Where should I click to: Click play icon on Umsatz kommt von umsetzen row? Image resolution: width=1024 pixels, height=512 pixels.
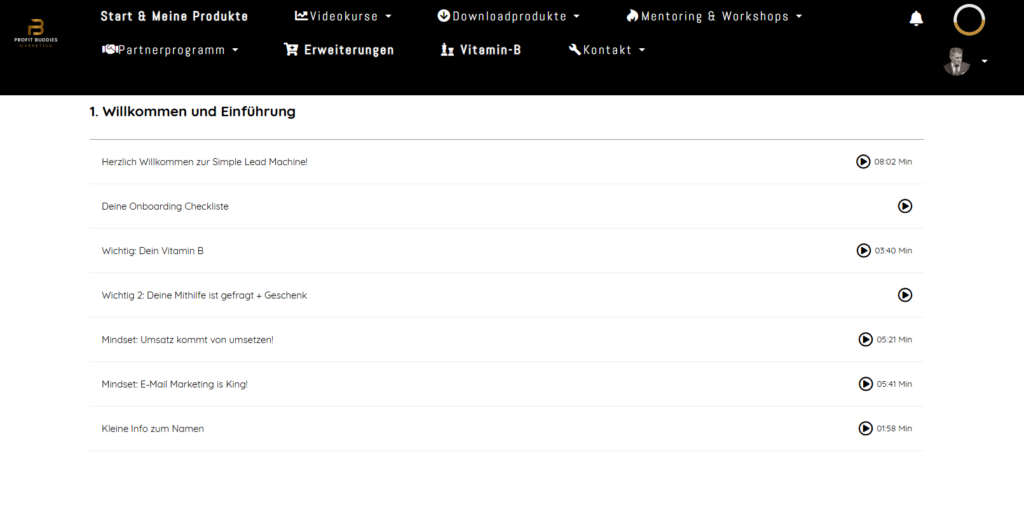coord(865,340)
